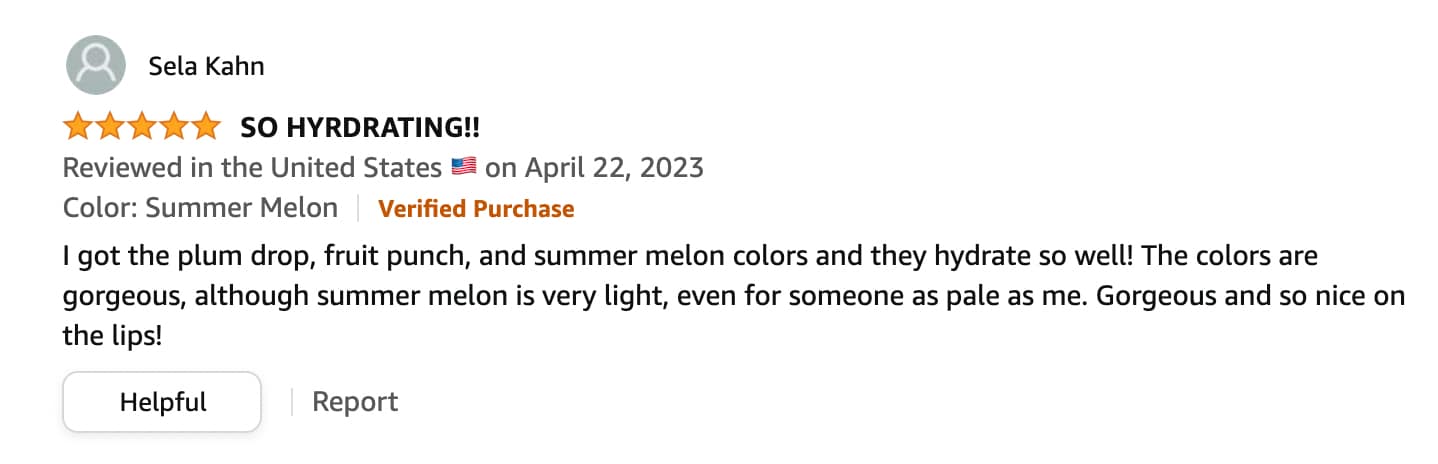
Task: Open Sela Kahn's profile avatar icon
Action: coord(95,65)
